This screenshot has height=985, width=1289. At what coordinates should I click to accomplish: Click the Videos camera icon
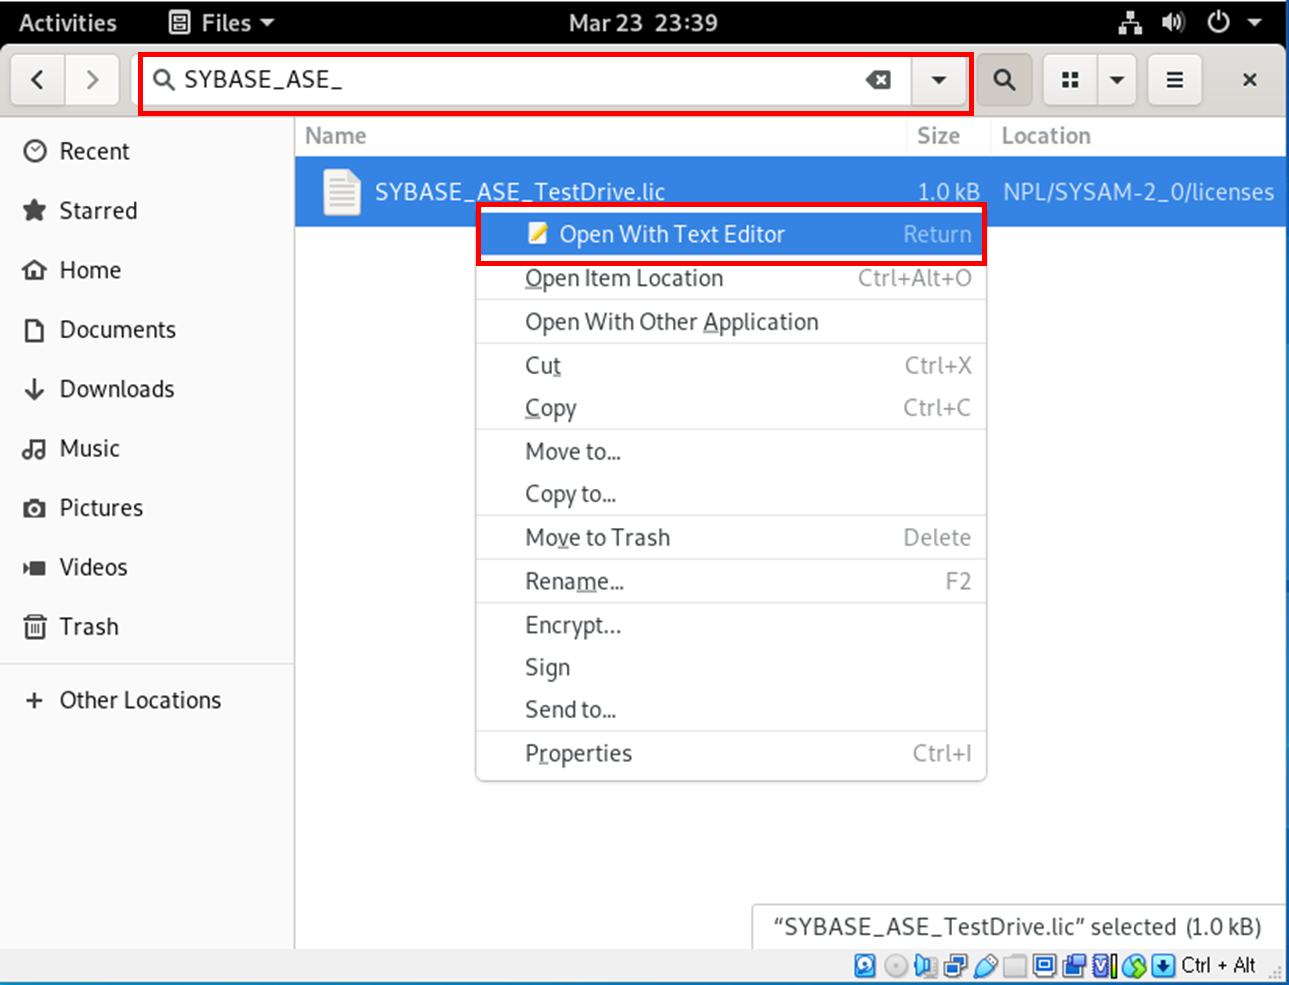point(35,568)
